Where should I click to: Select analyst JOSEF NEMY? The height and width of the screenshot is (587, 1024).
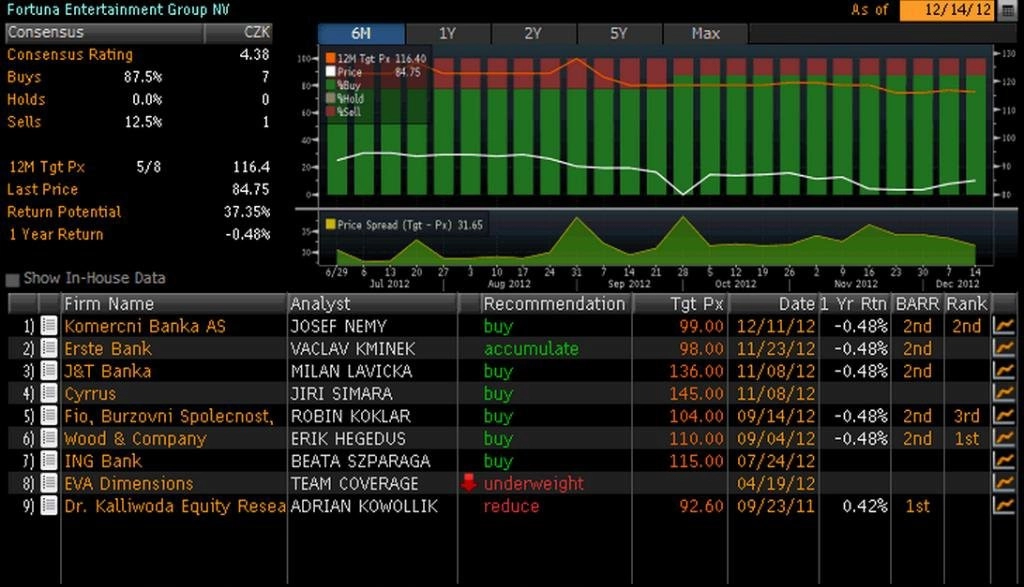click(339, 326)
